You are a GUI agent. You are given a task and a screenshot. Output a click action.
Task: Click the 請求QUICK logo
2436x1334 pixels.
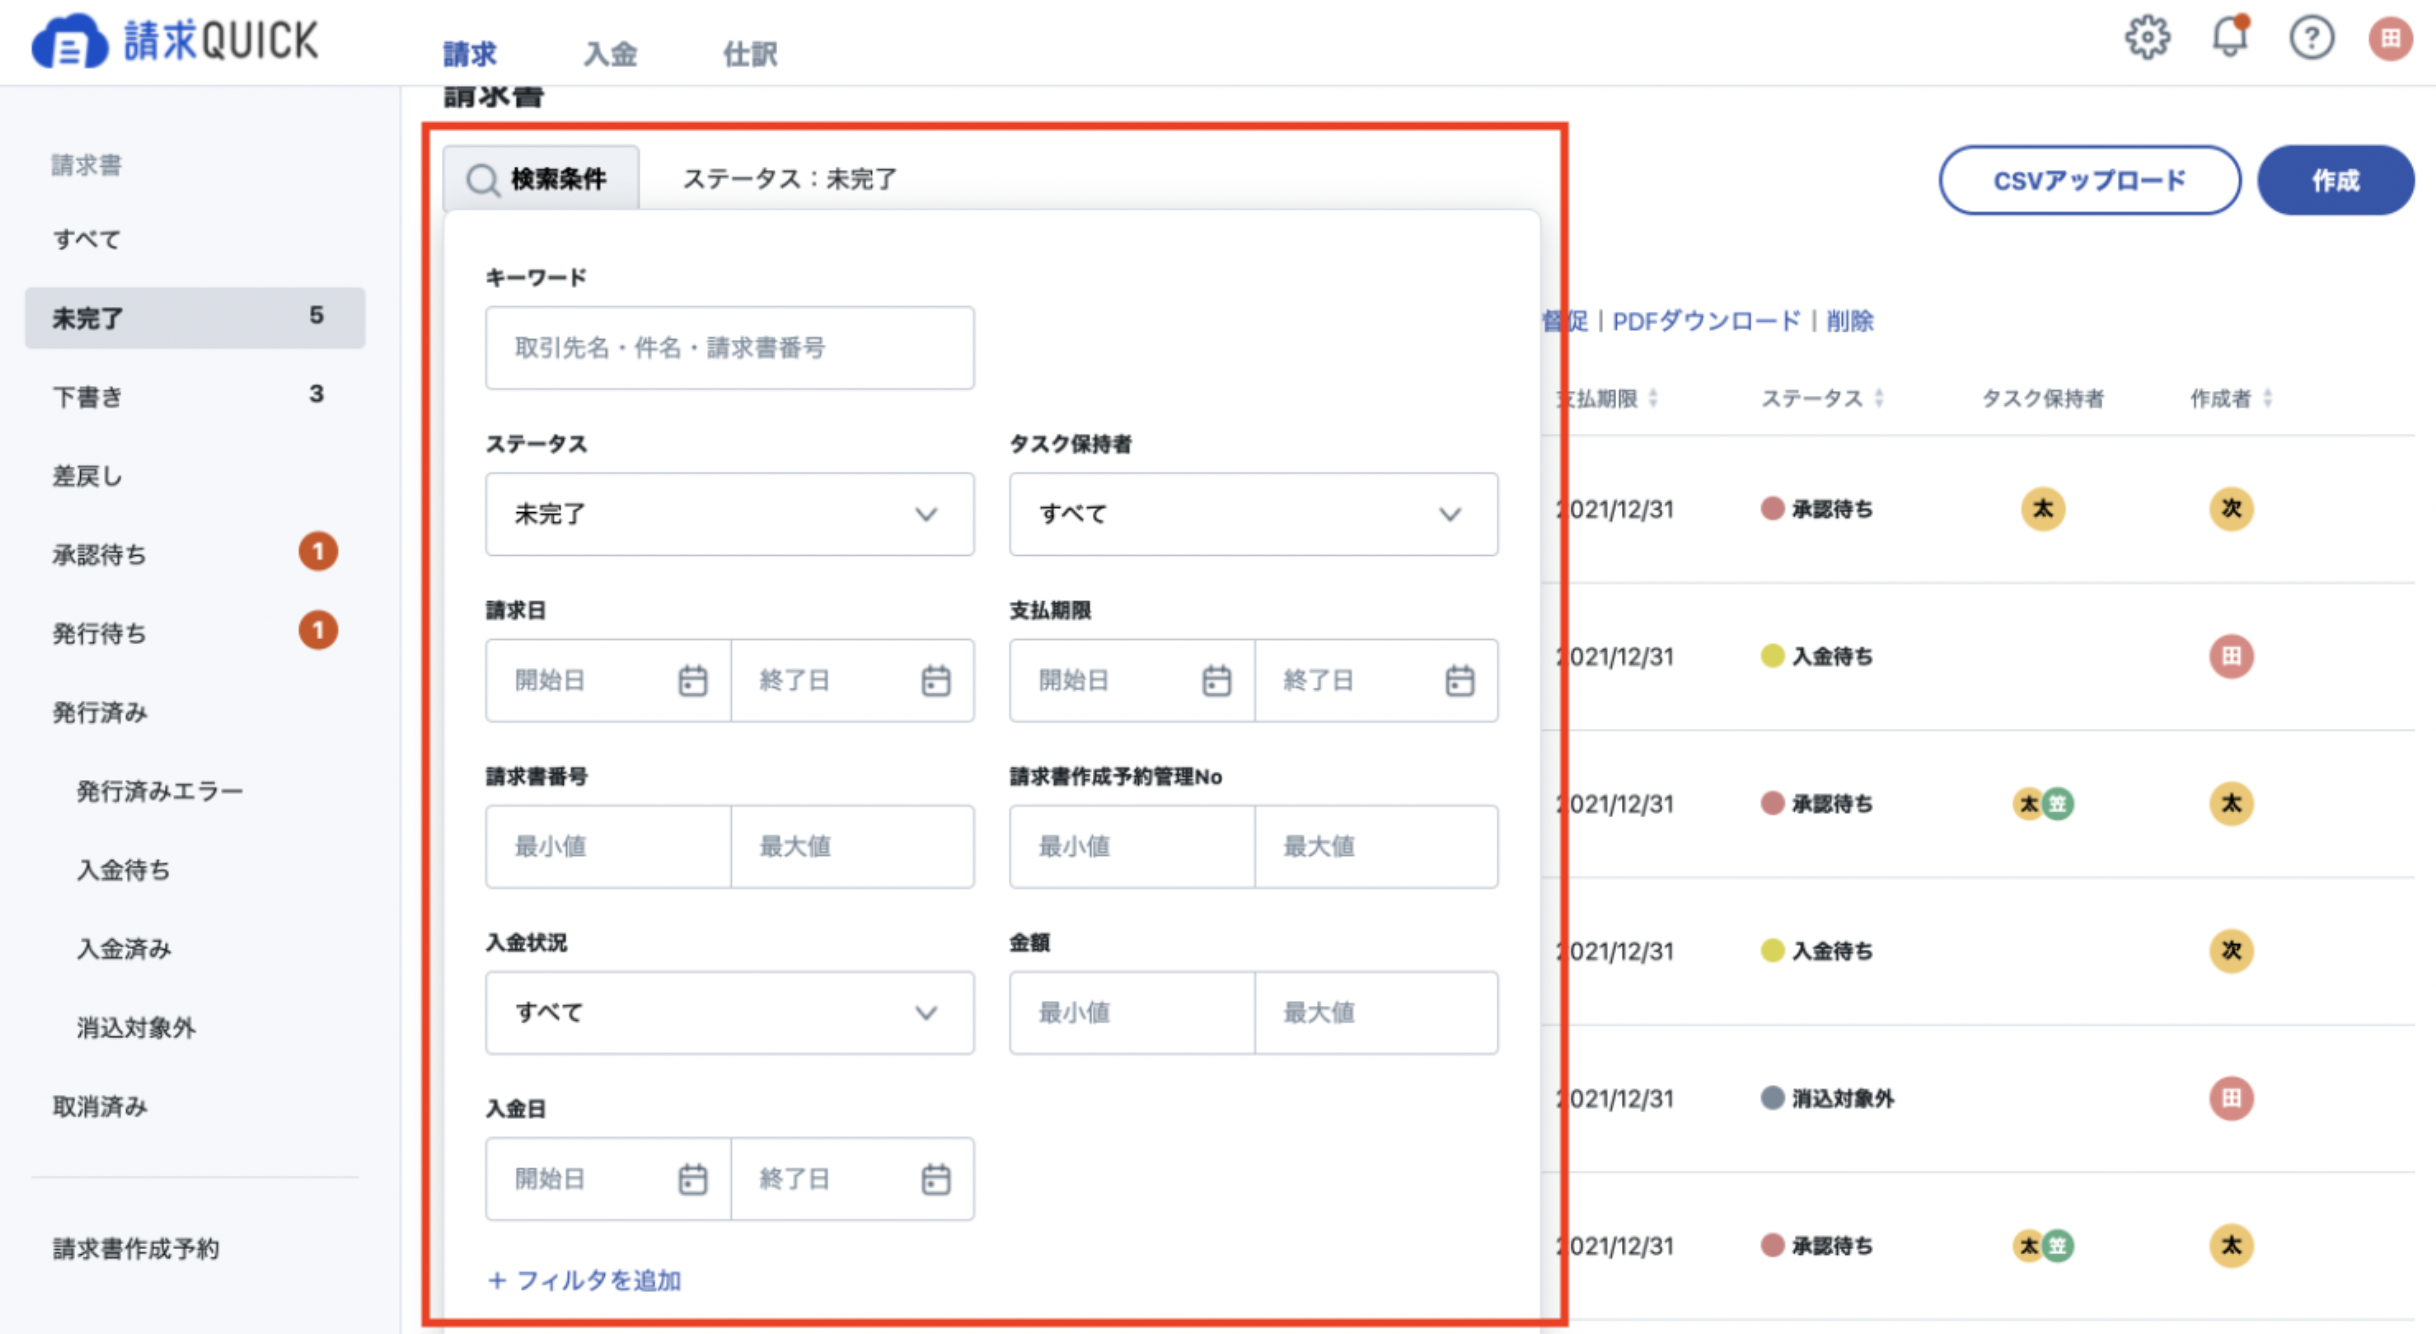click(x=175, y=41)
